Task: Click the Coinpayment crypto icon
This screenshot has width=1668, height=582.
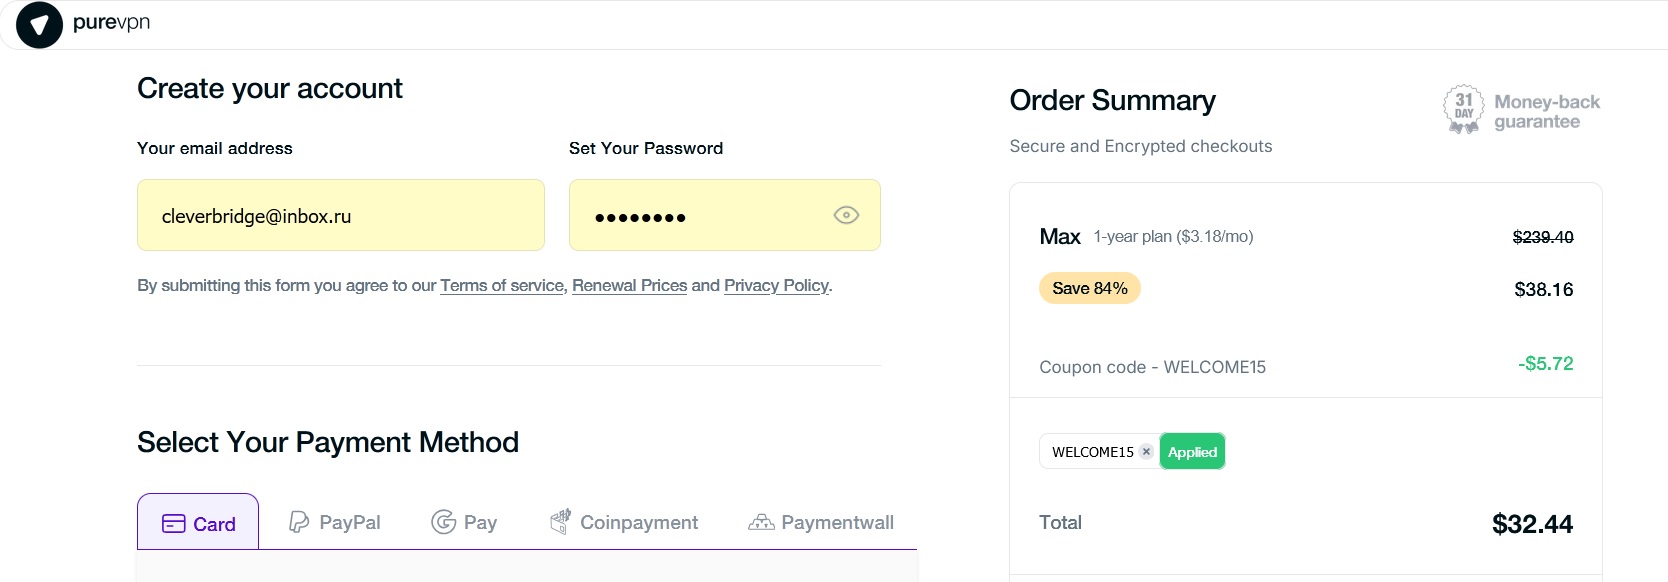Action: 560,521
